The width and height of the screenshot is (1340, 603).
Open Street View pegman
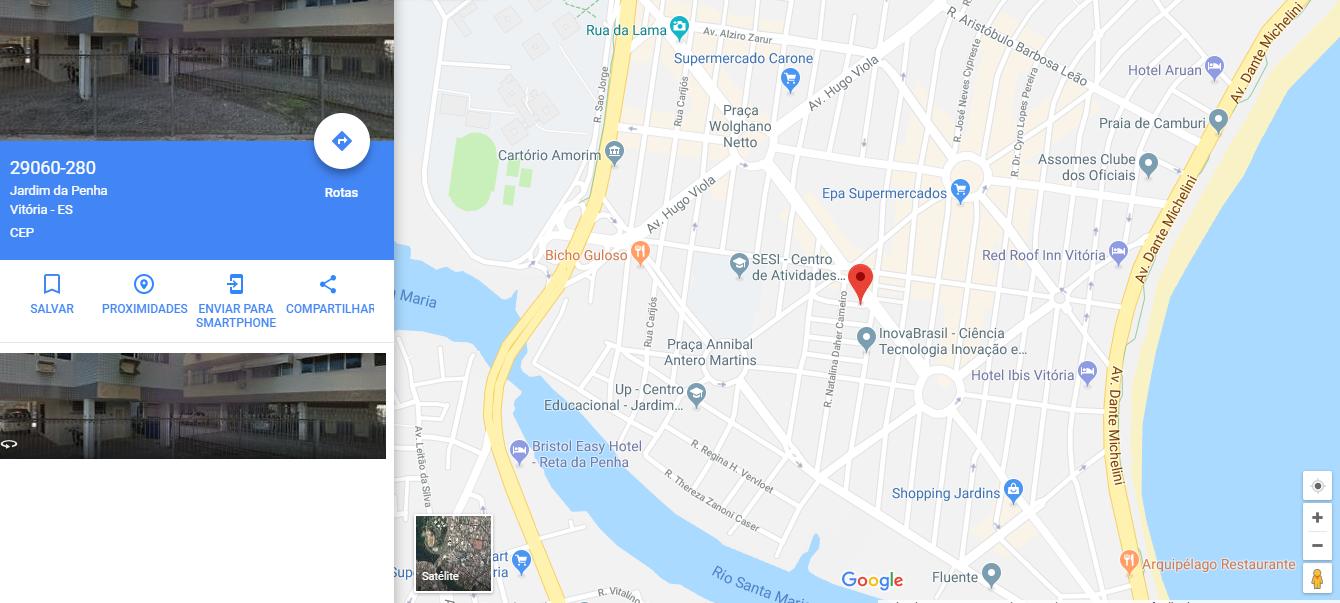1317,578
